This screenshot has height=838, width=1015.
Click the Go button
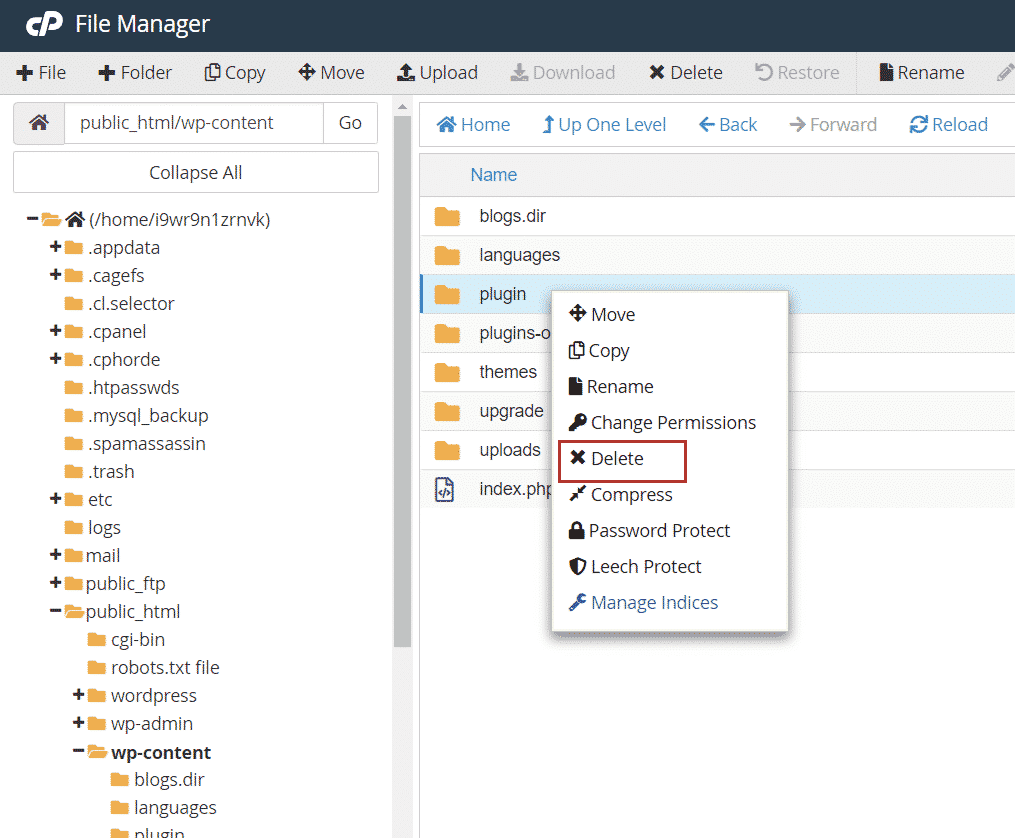pos(350,122)
